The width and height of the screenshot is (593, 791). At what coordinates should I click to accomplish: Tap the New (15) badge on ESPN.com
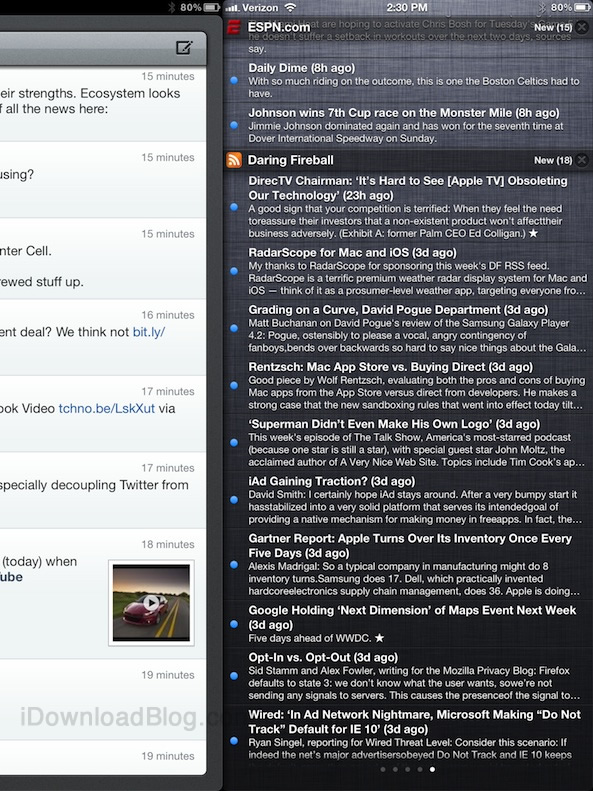point(553,27)
